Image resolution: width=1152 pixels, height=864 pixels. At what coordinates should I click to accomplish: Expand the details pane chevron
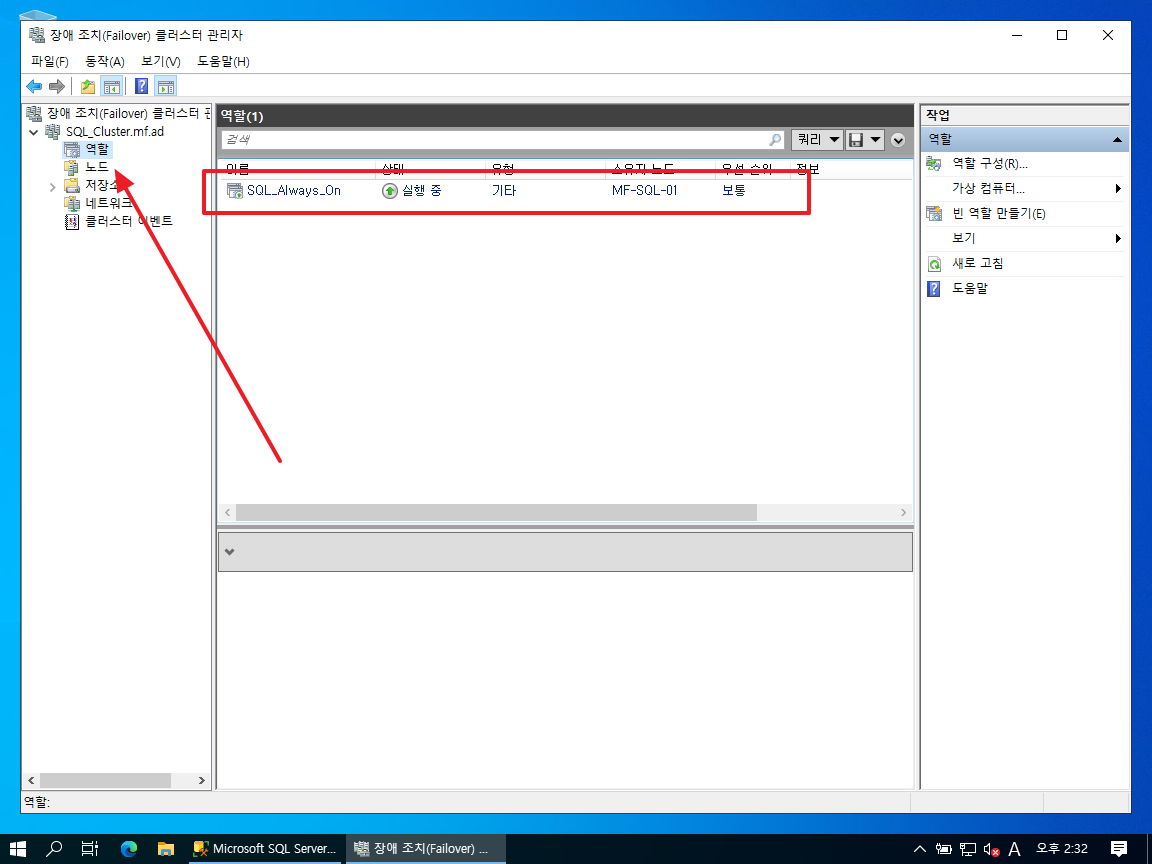click(x=229, y=552)
